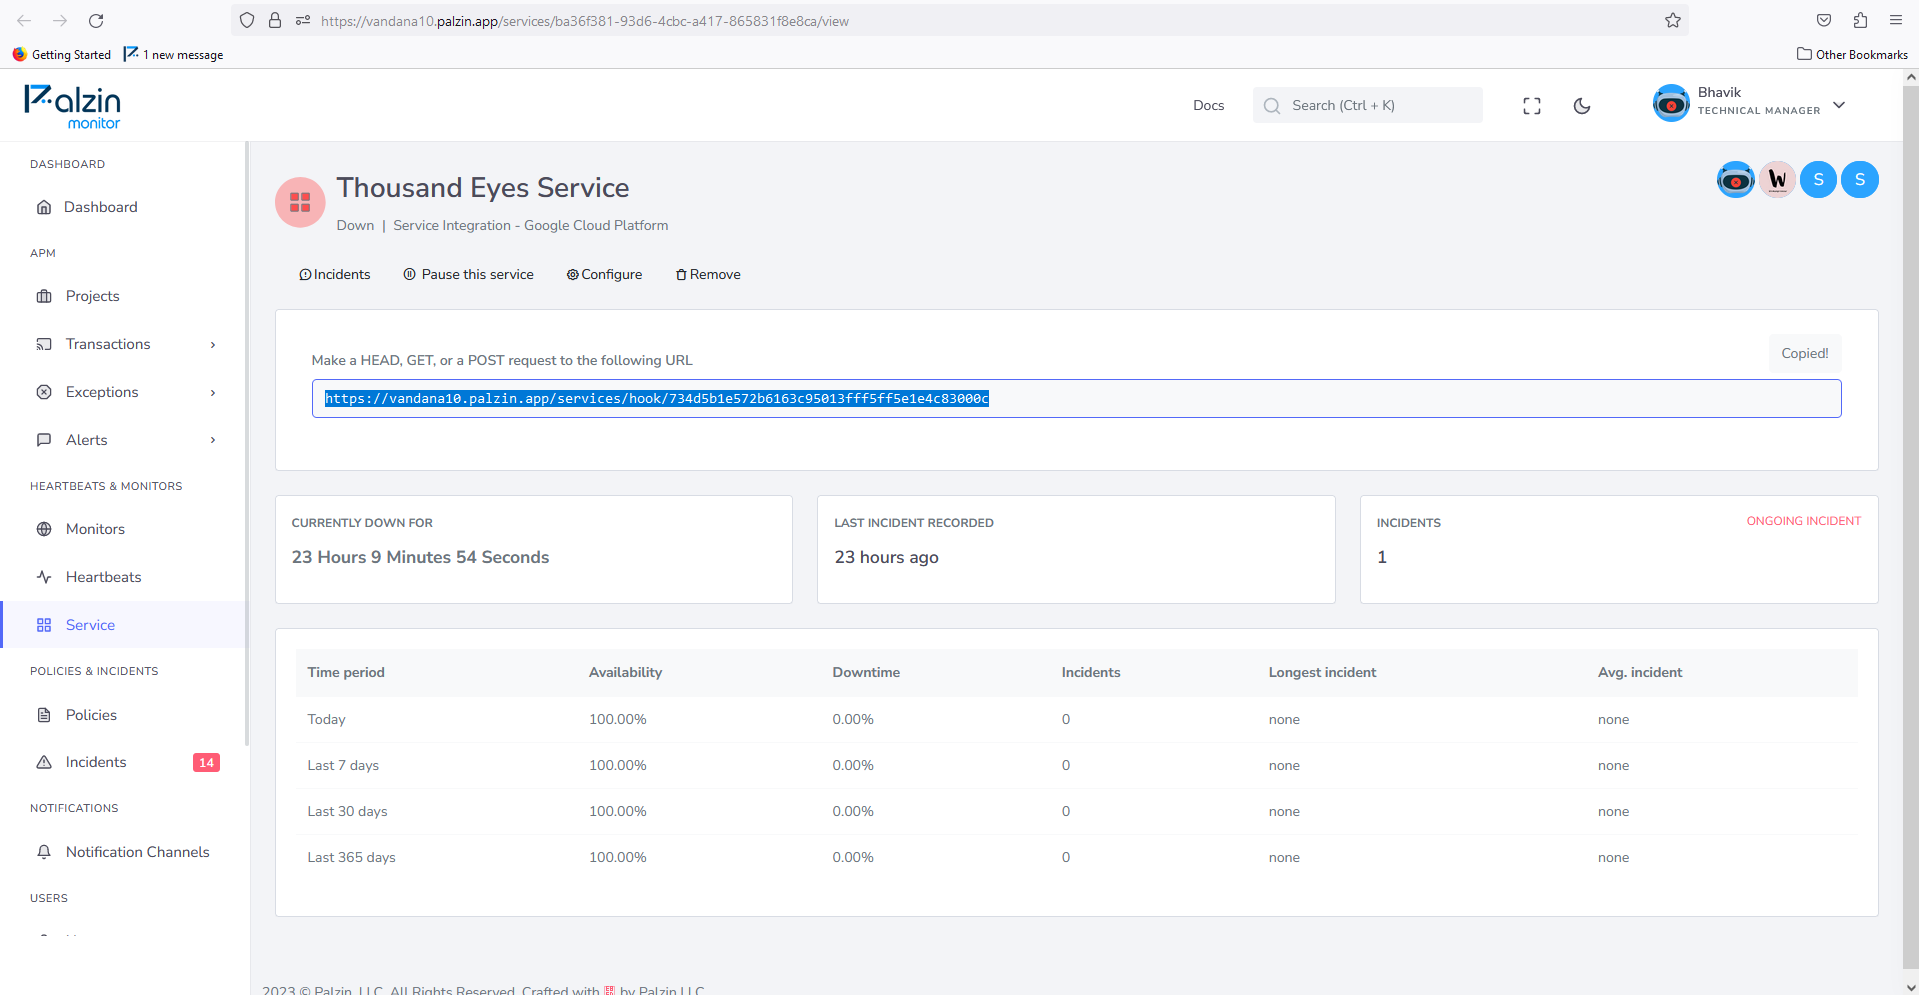Open the Docs link
Screen dimensions: 1919x995
coord(1208,105)
